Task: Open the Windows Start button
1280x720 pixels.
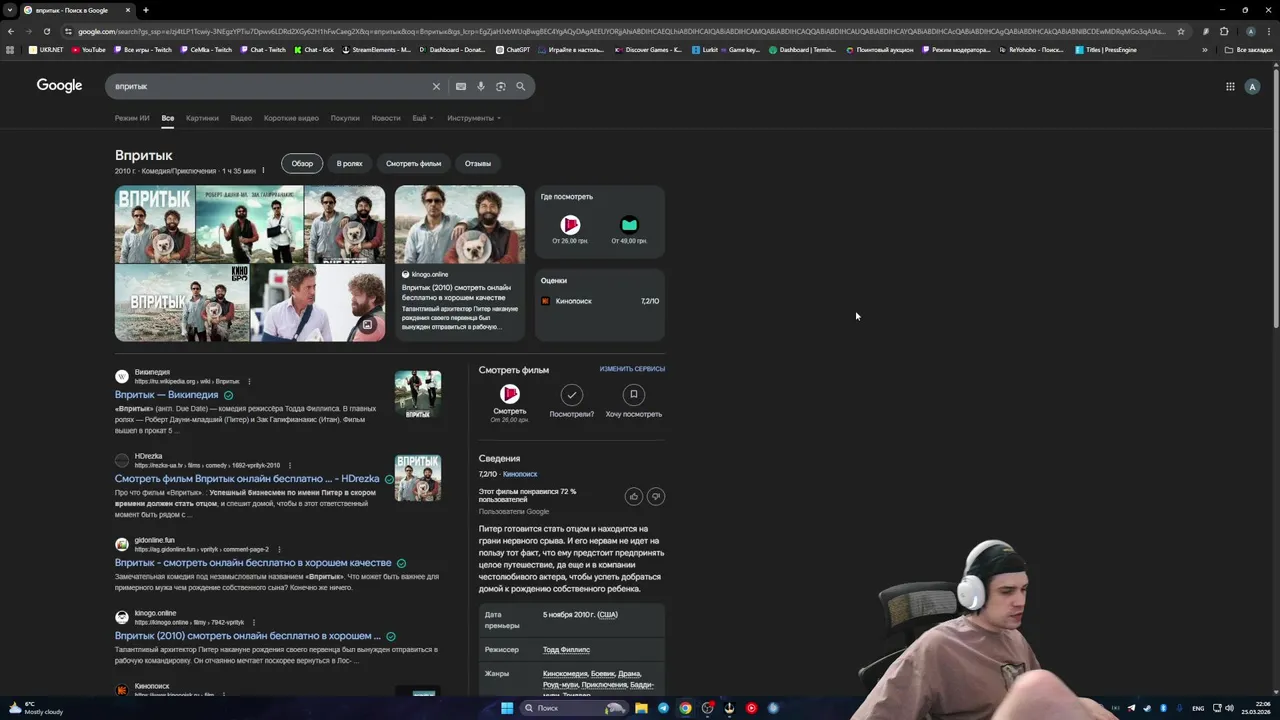Action: [507, 708]
